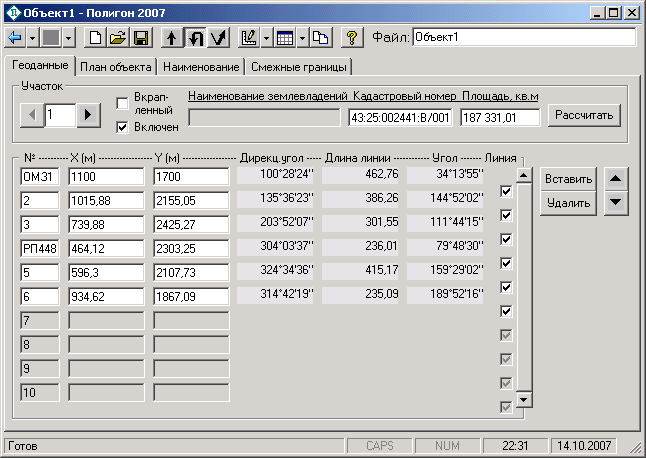Save the object with floppy disk icon
Viewport: 646px width, 458px height.
click(x=141, y=38)
